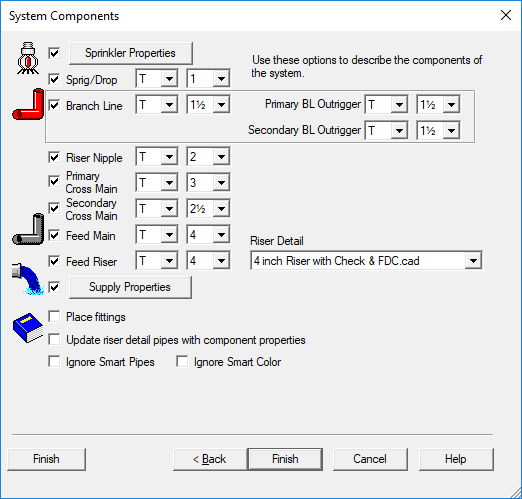The height and width of the screenshot is (499, 522).
Task: Click the window resize grip corner
Action: tap(515, 492)
